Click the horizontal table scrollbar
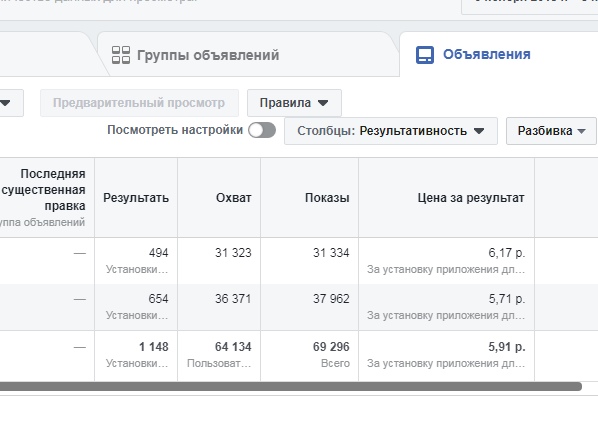Image resolution: width=598 pixels, height=444 pixels. point(290,386)
